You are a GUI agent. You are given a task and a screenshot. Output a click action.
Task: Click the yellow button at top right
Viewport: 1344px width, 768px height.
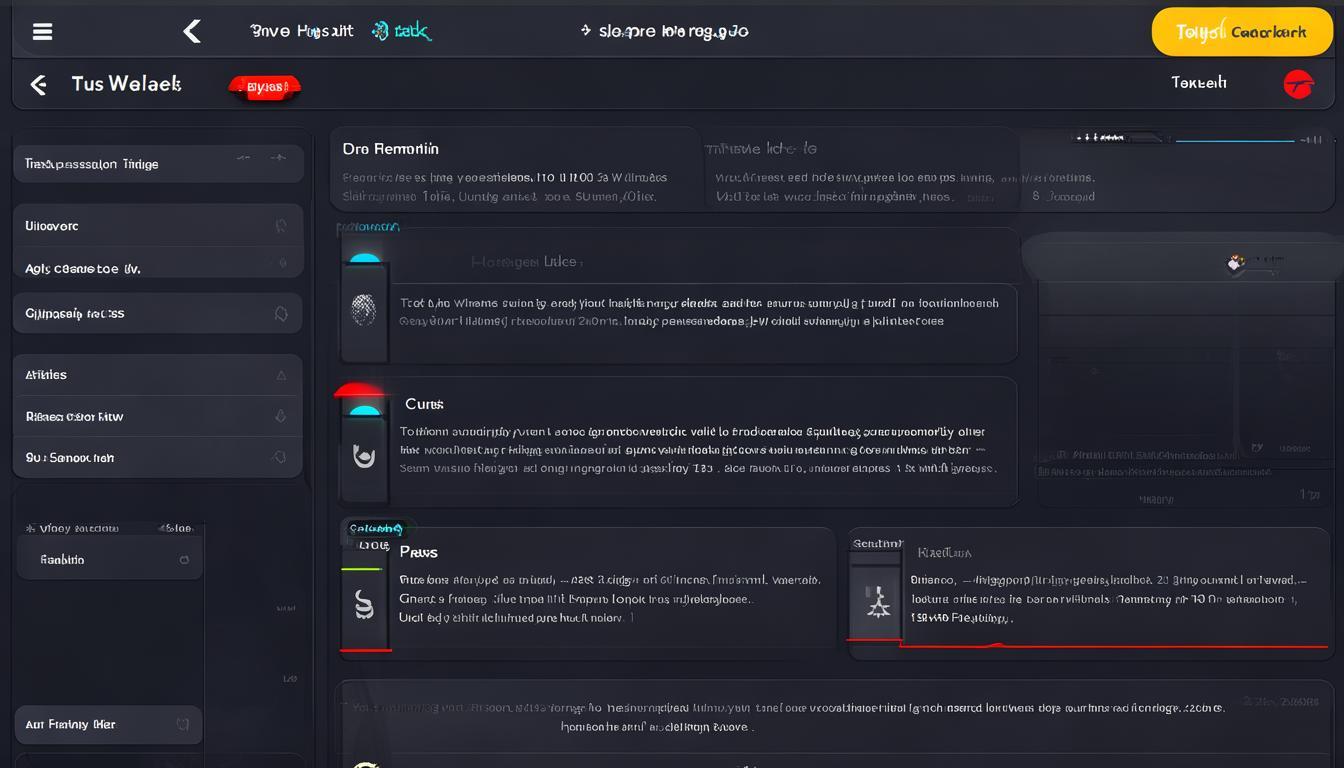coord(1241,32)
